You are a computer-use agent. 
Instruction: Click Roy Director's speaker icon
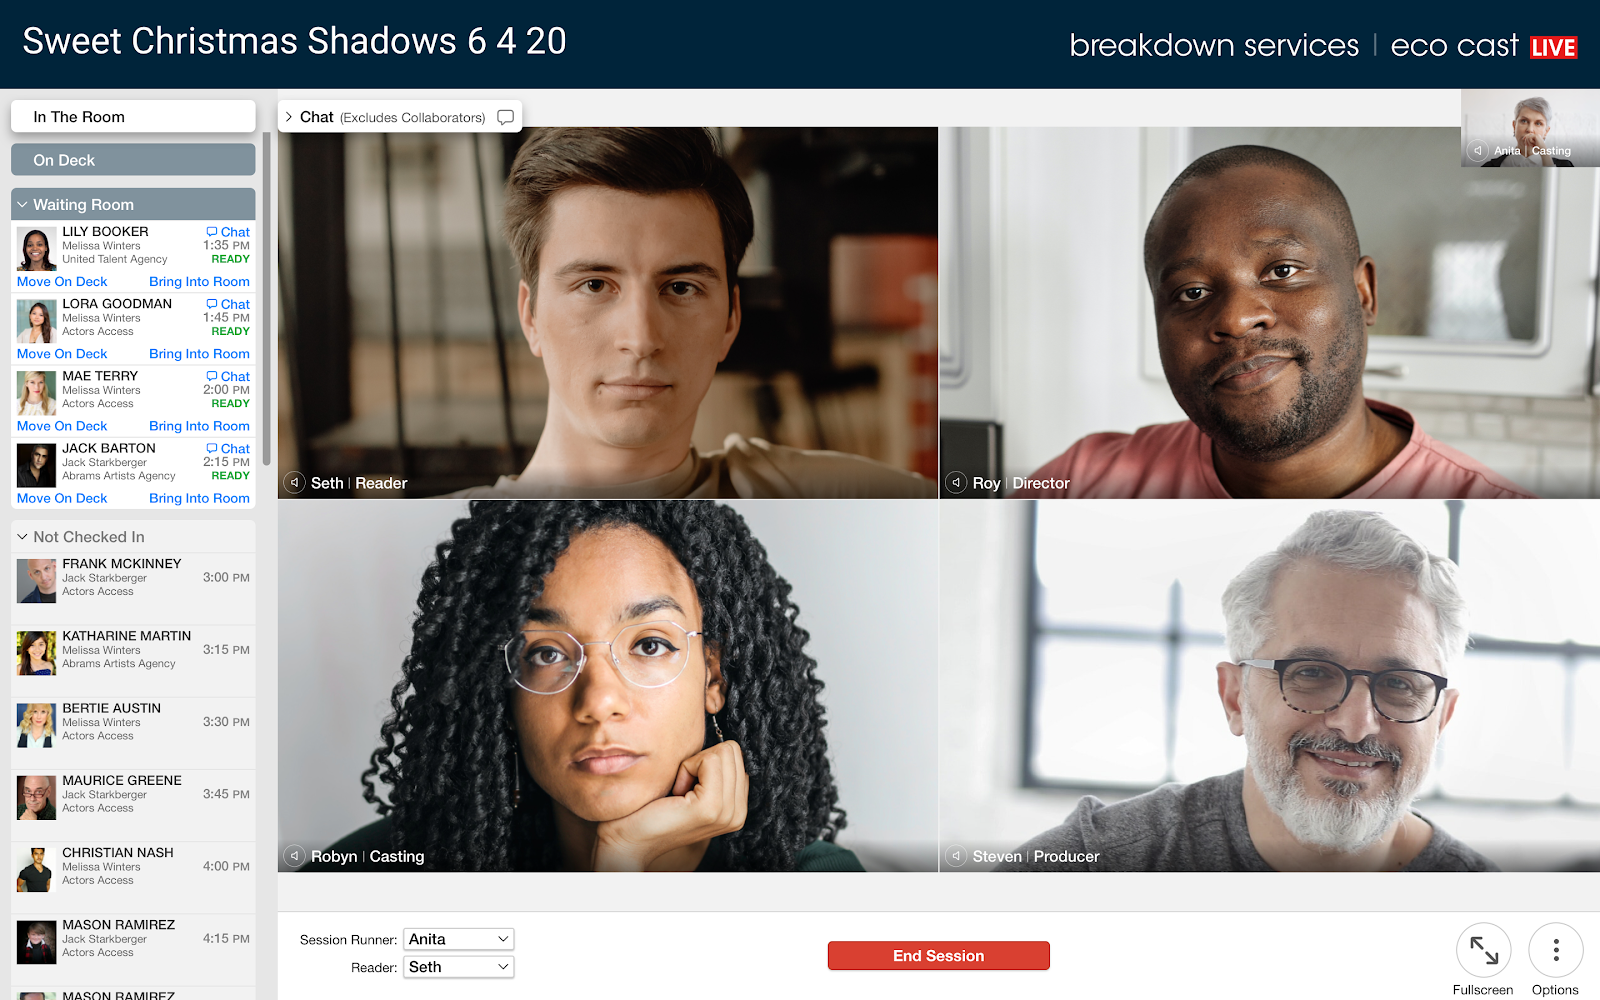click(956, 483)
